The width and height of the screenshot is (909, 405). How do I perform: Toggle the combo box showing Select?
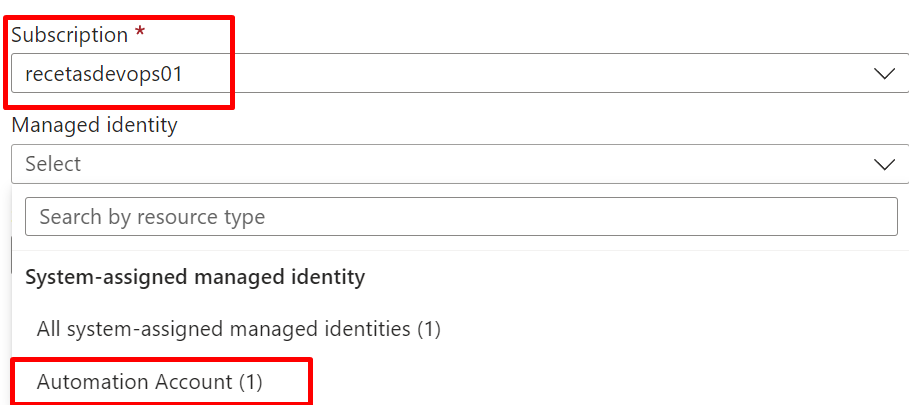pyautogui.click(x=460, y=164)
